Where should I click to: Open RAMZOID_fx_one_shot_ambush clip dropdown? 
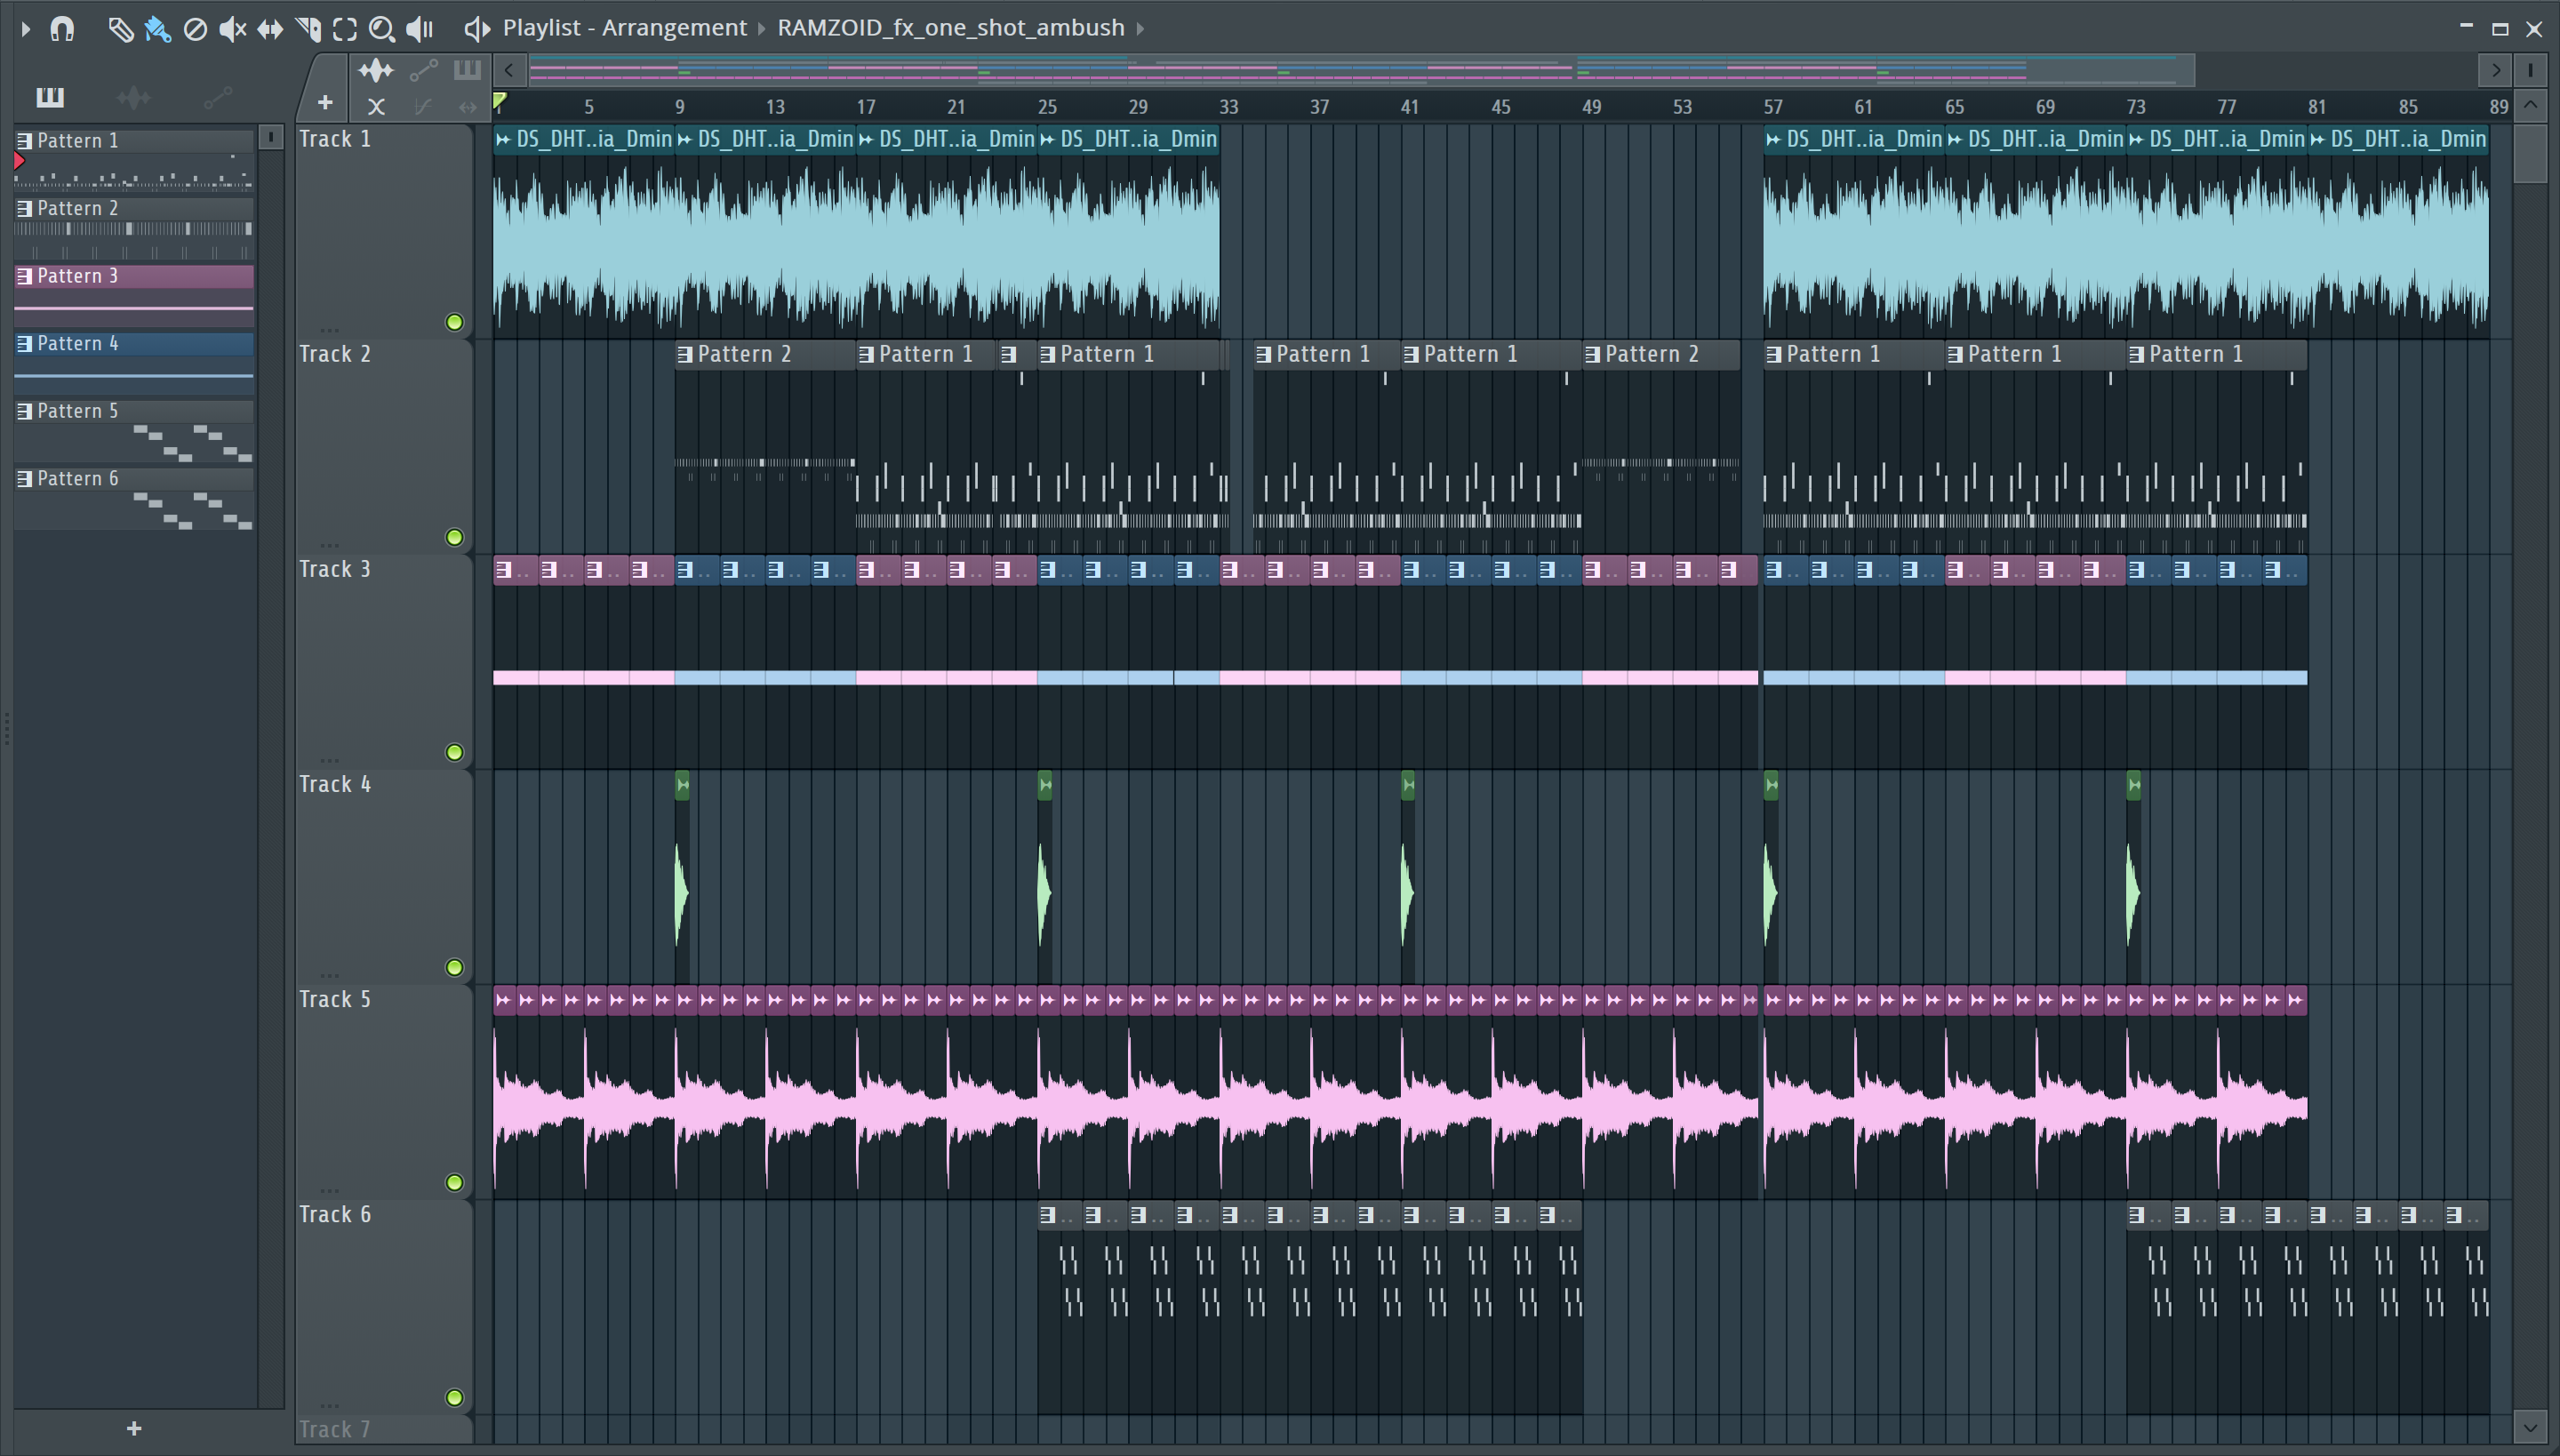point(951,28)
